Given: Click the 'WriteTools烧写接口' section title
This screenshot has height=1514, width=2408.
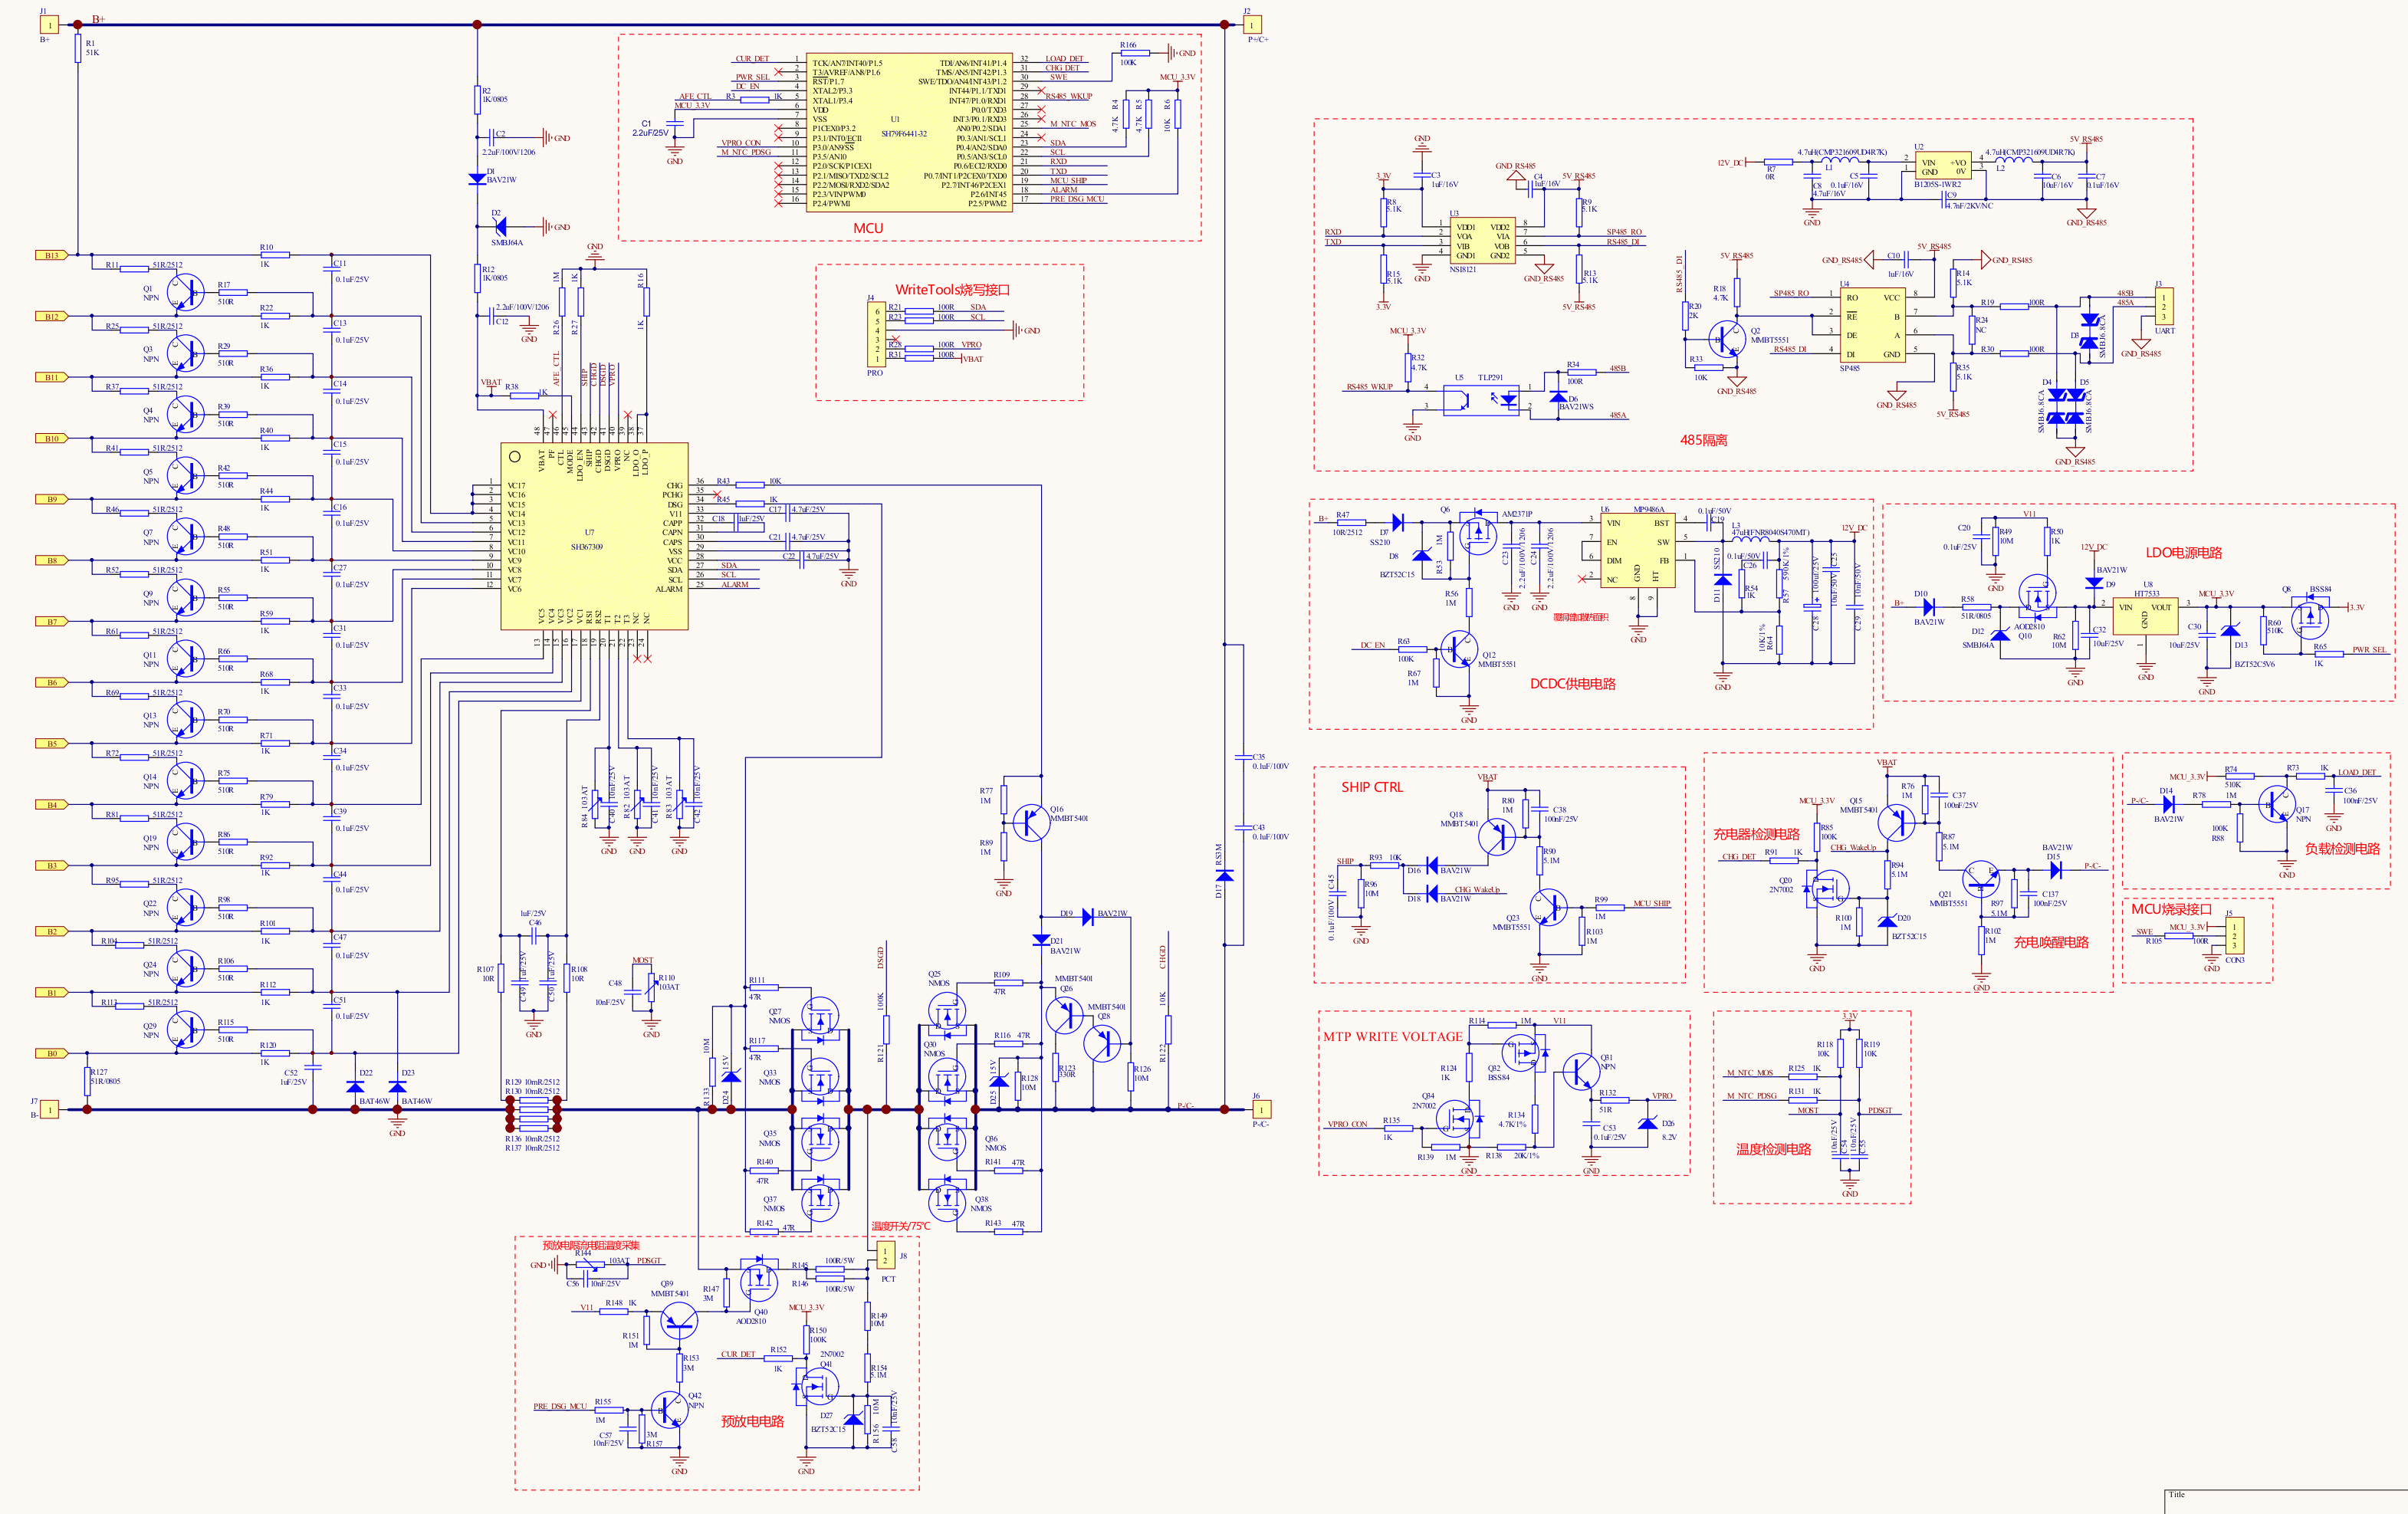Looking at the screenshot, I should [953, 290].
